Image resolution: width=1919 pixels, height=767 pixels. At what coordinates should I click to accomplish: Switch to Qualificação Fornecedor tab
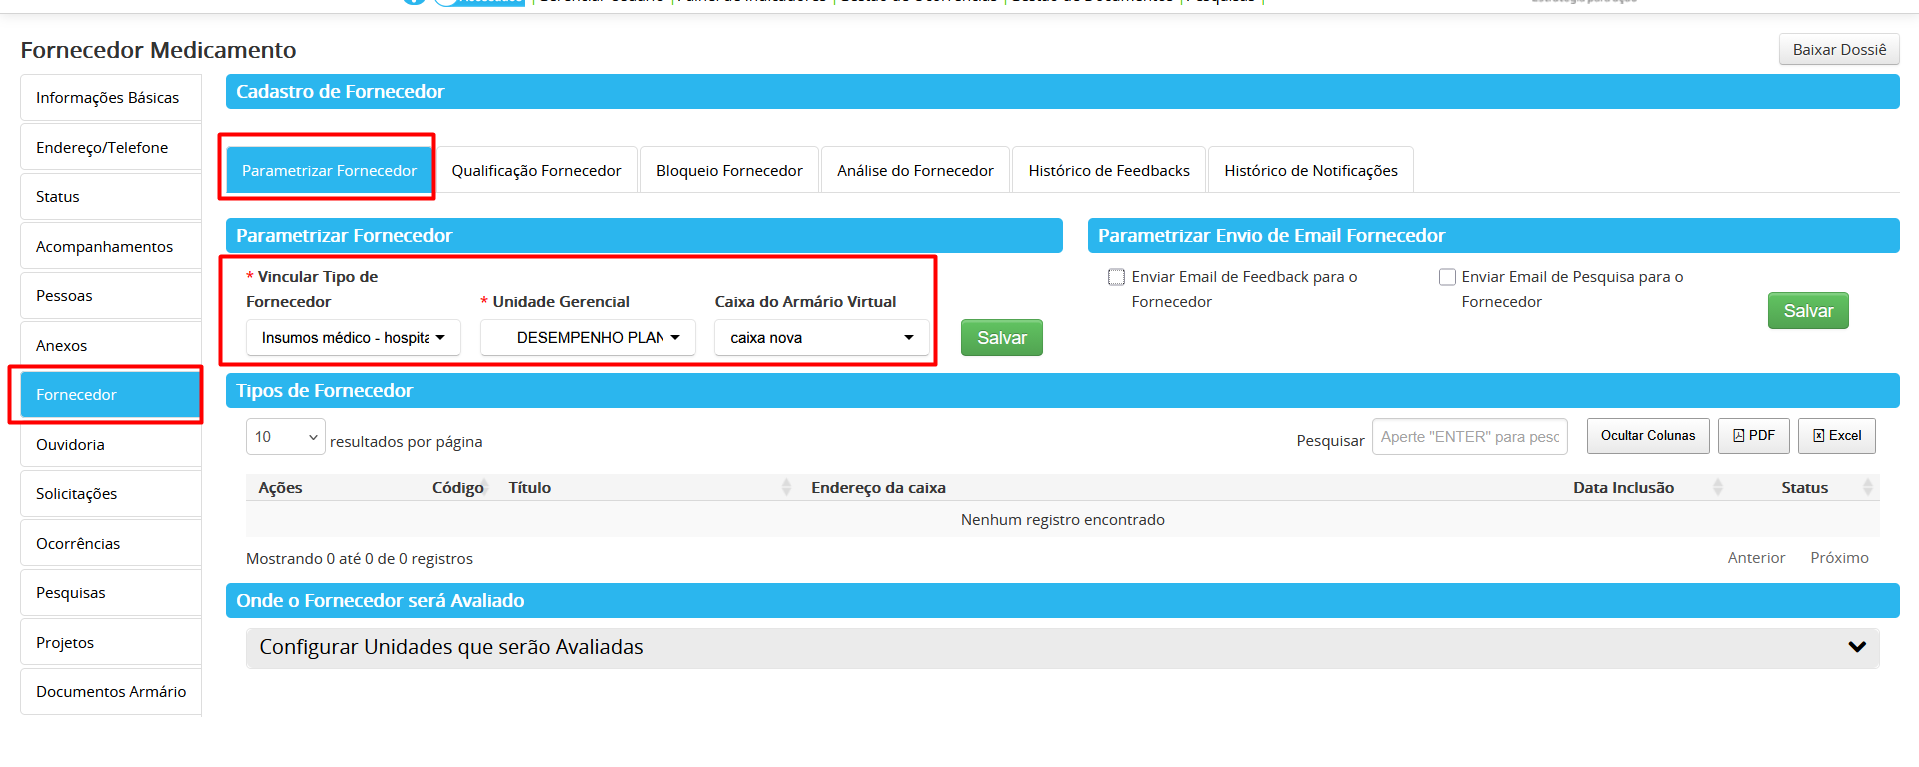[536, 171]
